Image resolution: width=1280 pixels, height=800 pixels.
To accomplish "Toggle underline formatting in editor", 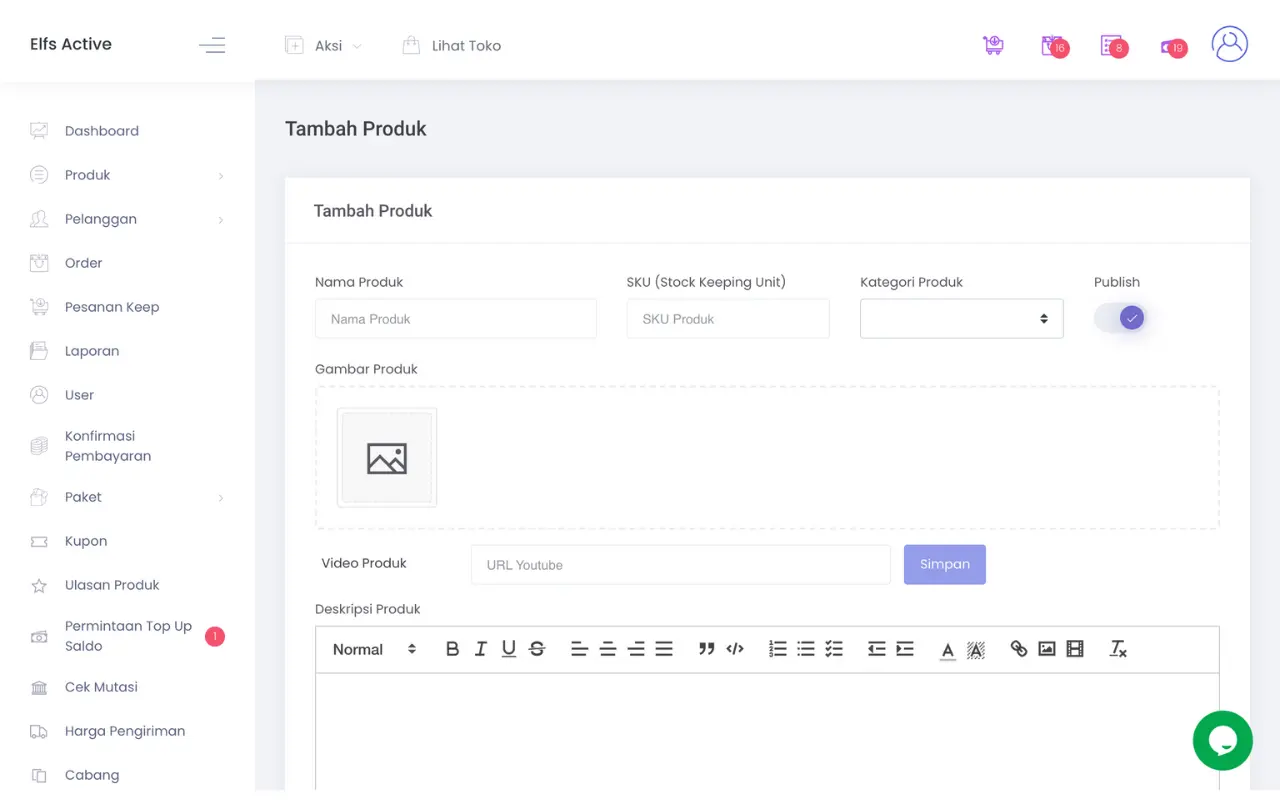I will 509,649.
